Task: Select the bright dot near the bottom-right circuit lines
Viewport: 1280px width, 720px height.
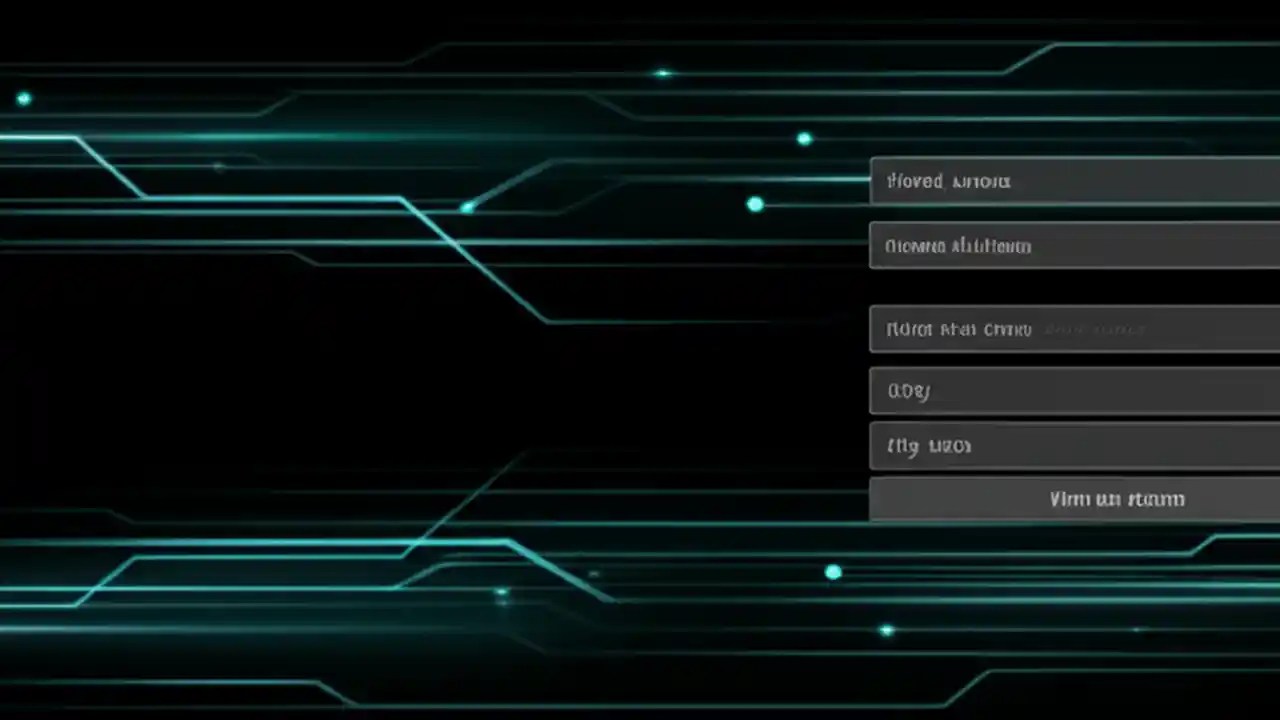Action: click(884, 632)
